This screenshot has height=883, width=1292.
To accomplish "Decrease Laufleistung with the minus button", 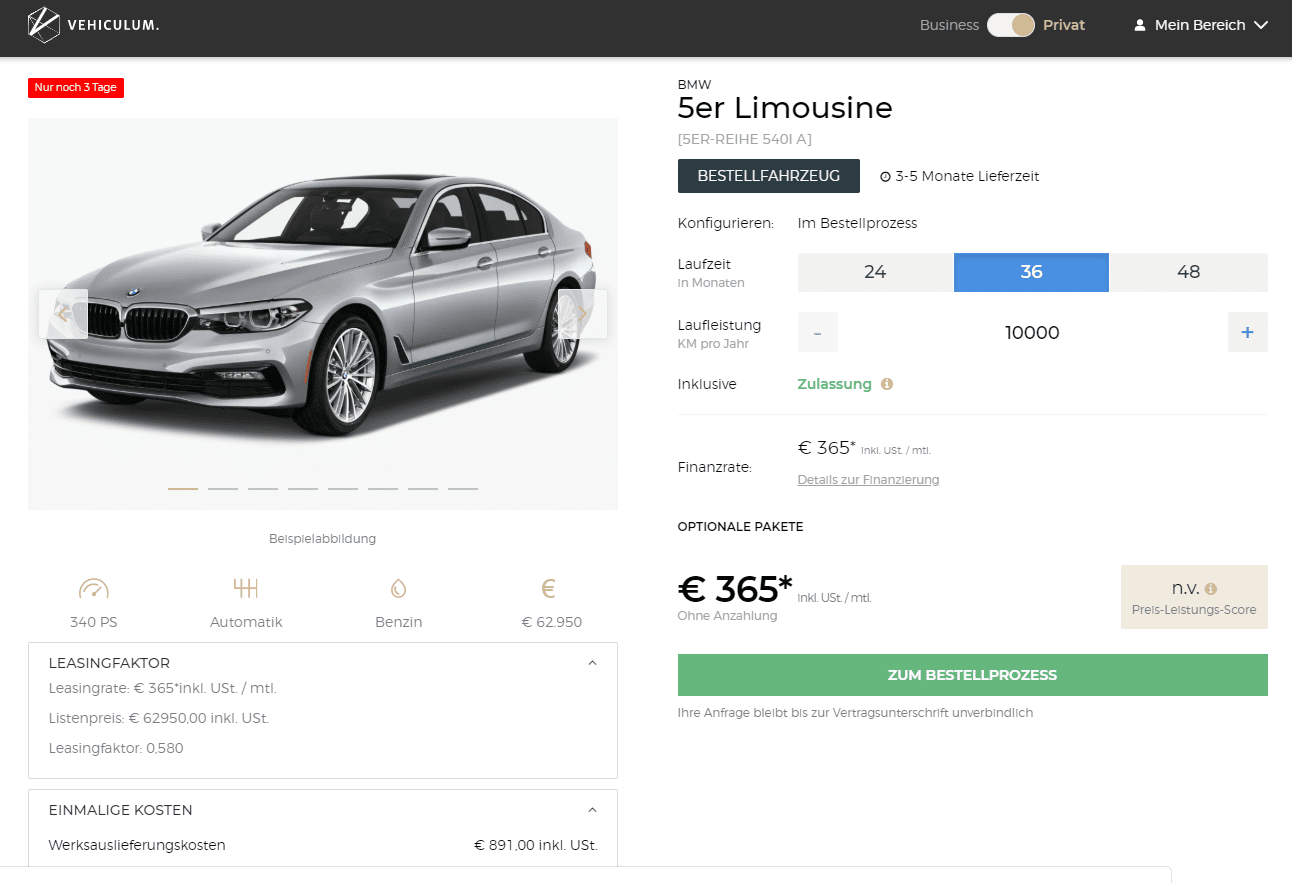I will point(818,332).
